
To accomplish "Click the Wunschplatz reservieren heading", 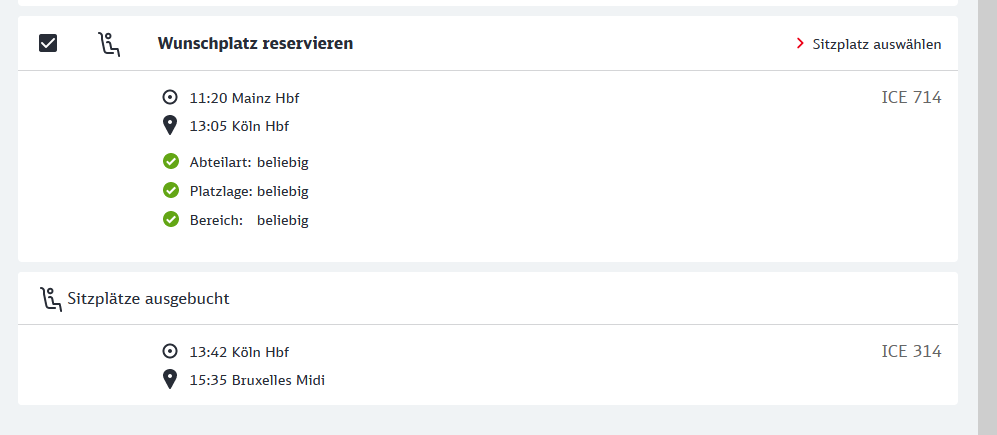I will 255,44.
